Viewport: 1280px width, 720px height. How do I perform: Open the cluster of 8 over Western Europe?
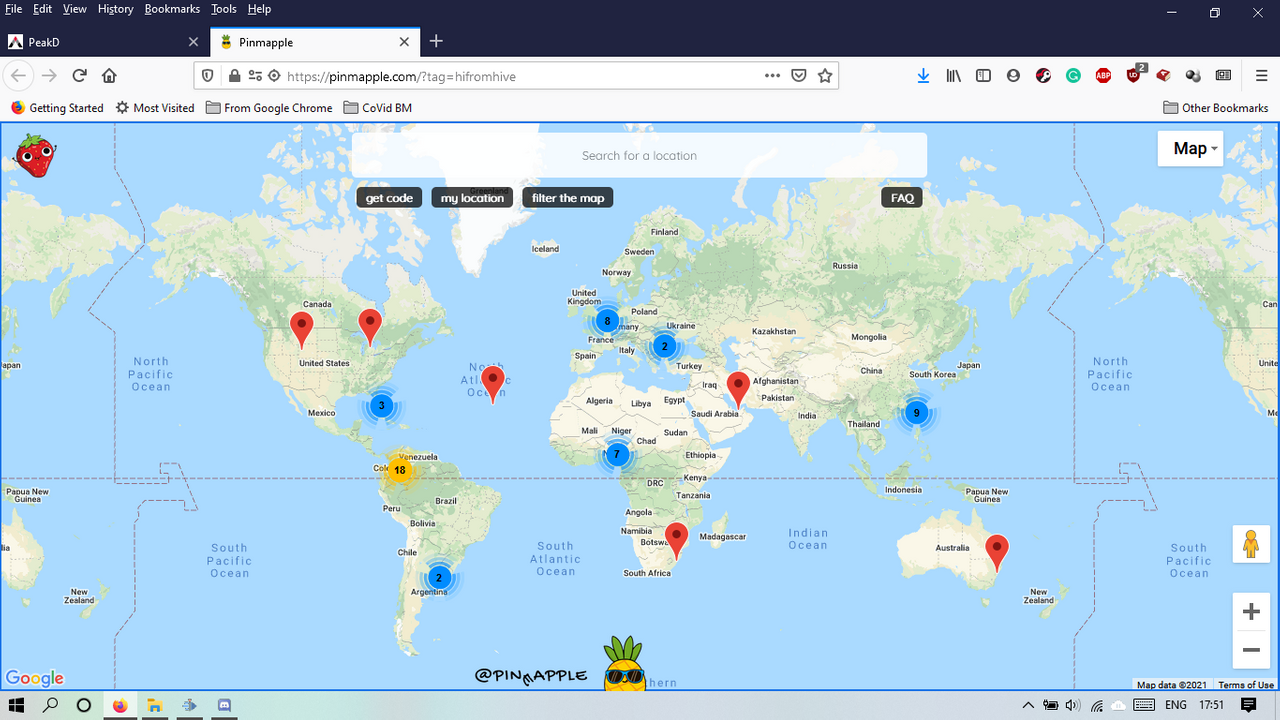607,321
